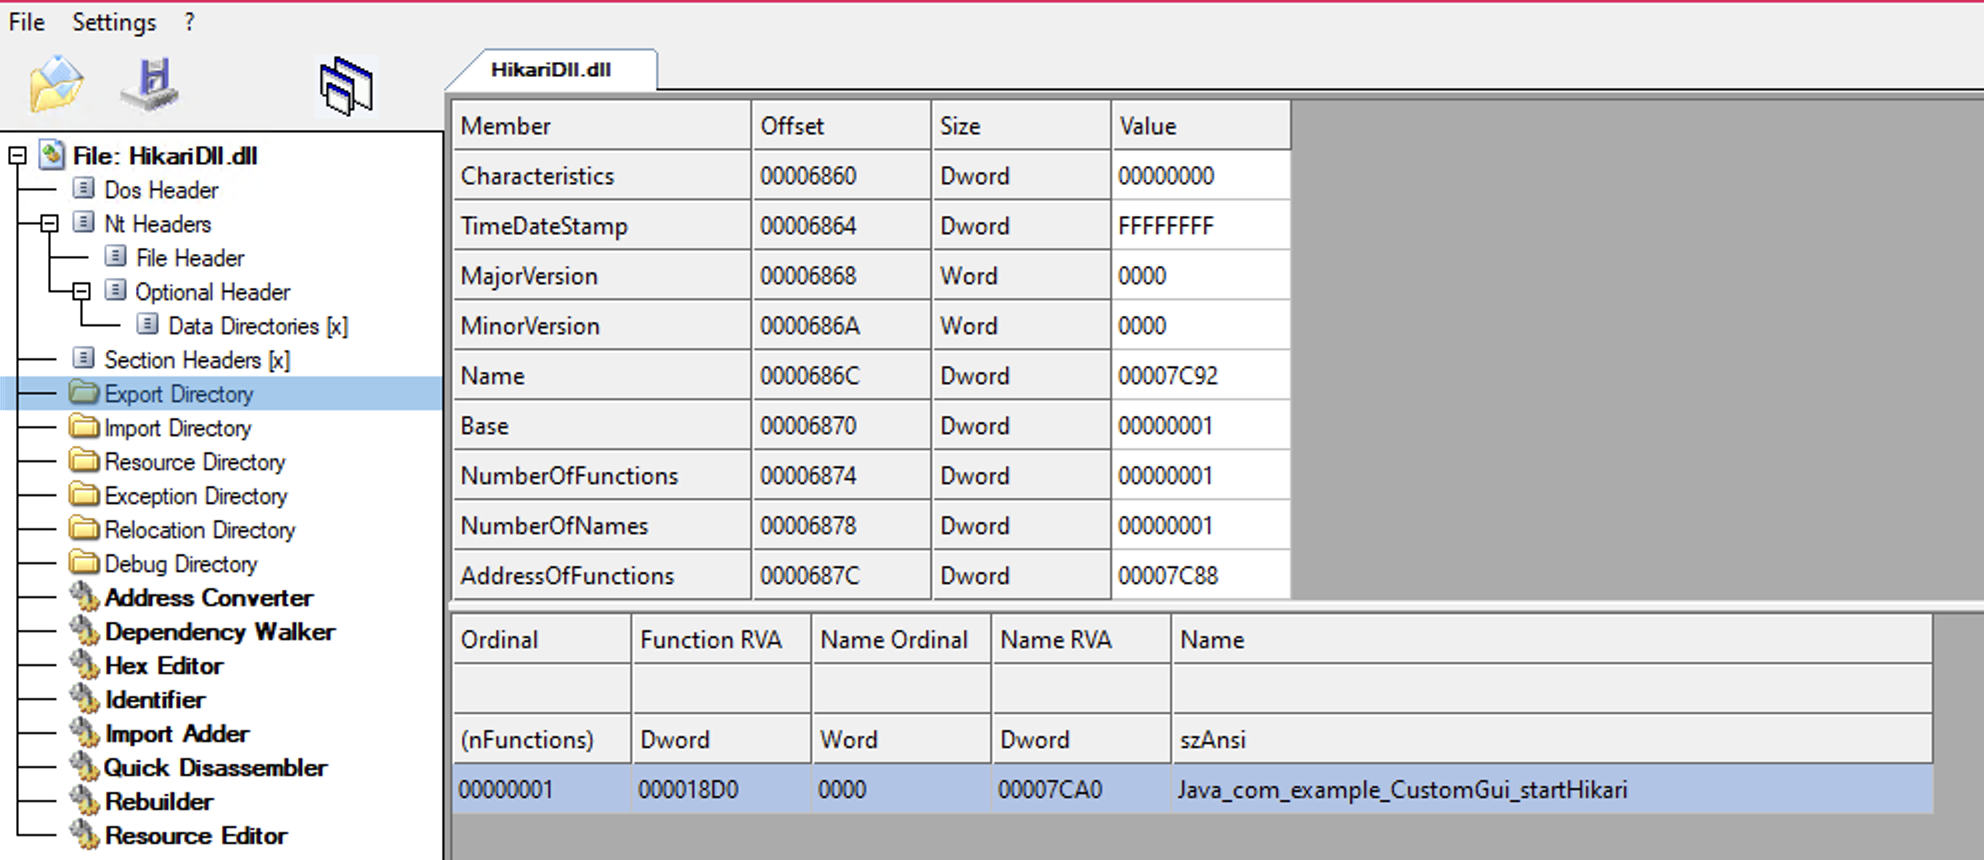Click the Save floppy disk icon

coord(151,85)
